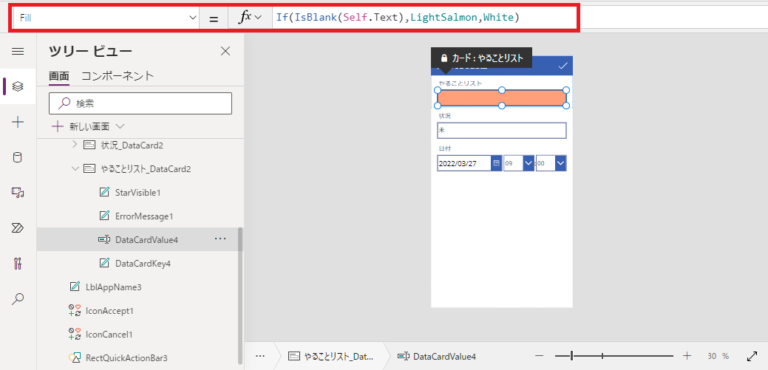Click やることリスト_Dat... breadcrumb
The width and height of the screenshot is (768, 370).
[x=332, y=356]
